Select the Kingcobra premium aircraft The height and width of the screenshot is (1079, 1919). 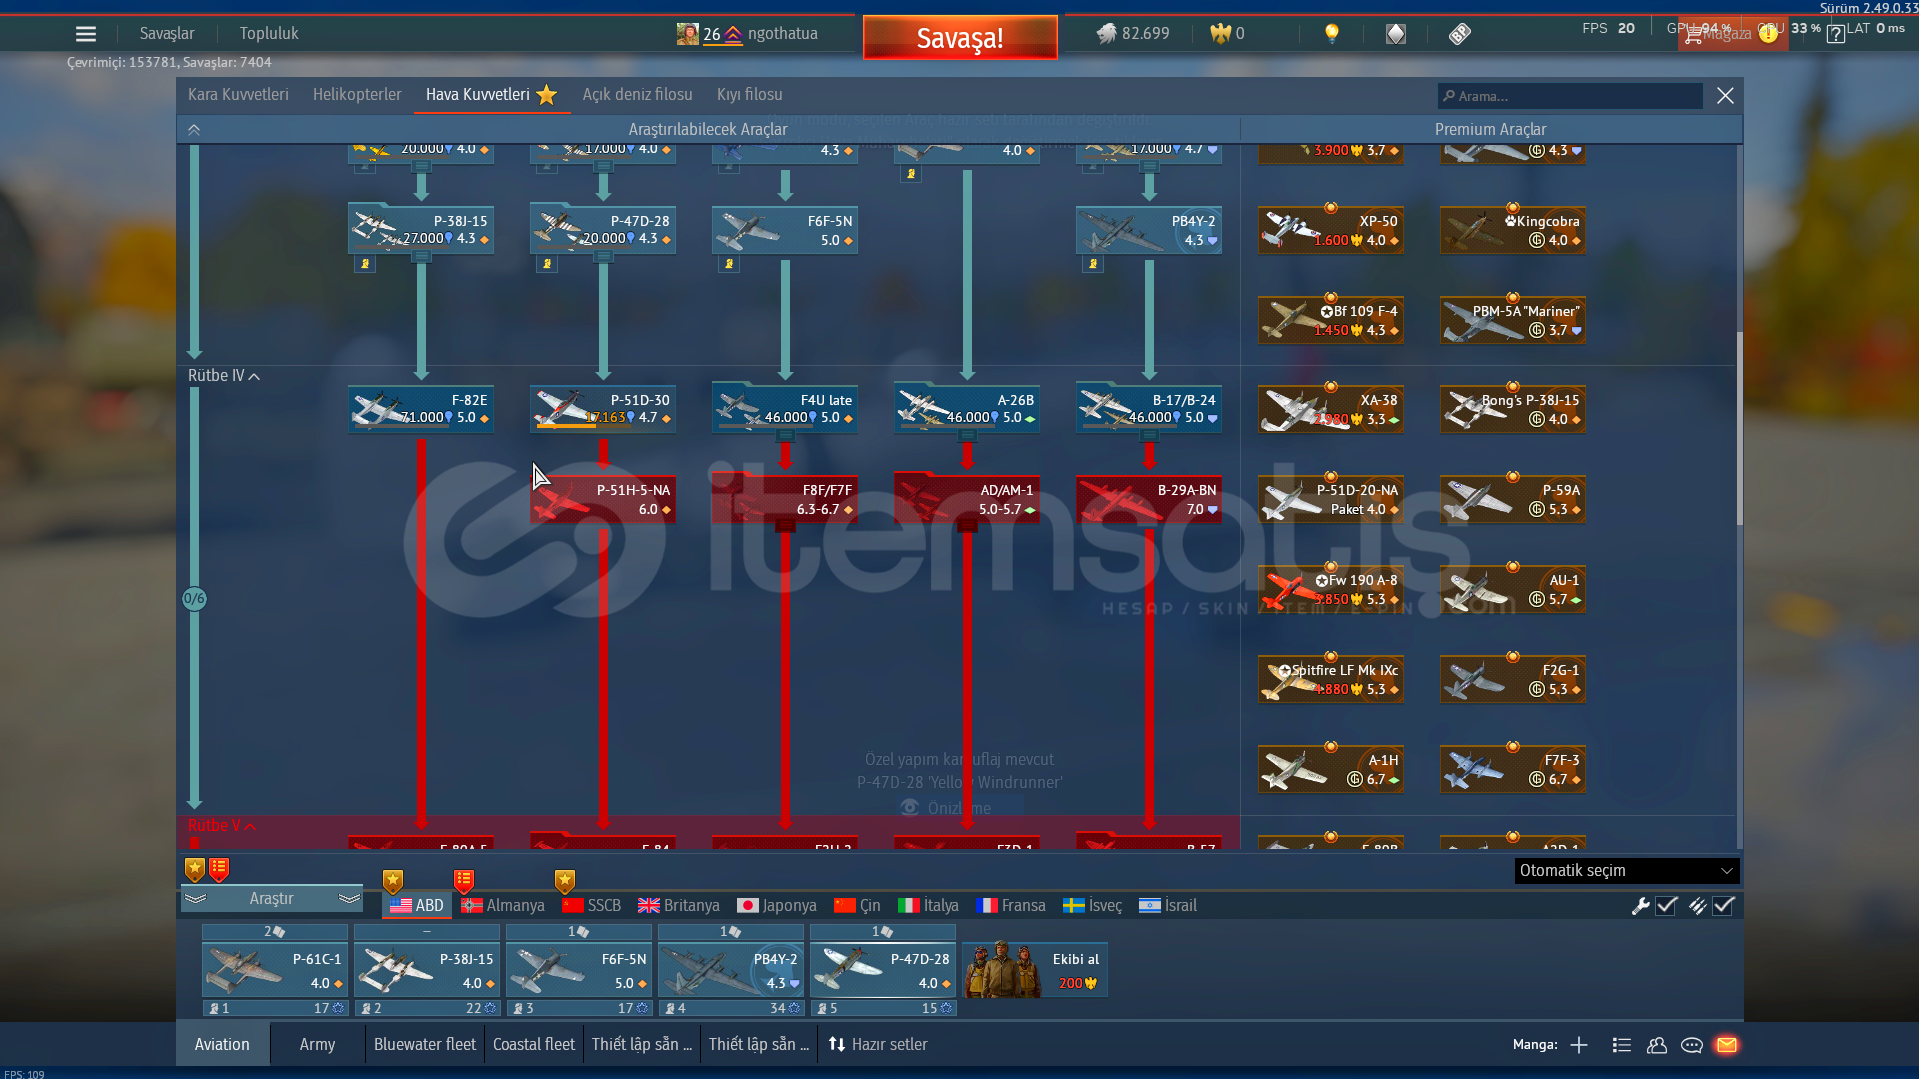[1513, 230]
